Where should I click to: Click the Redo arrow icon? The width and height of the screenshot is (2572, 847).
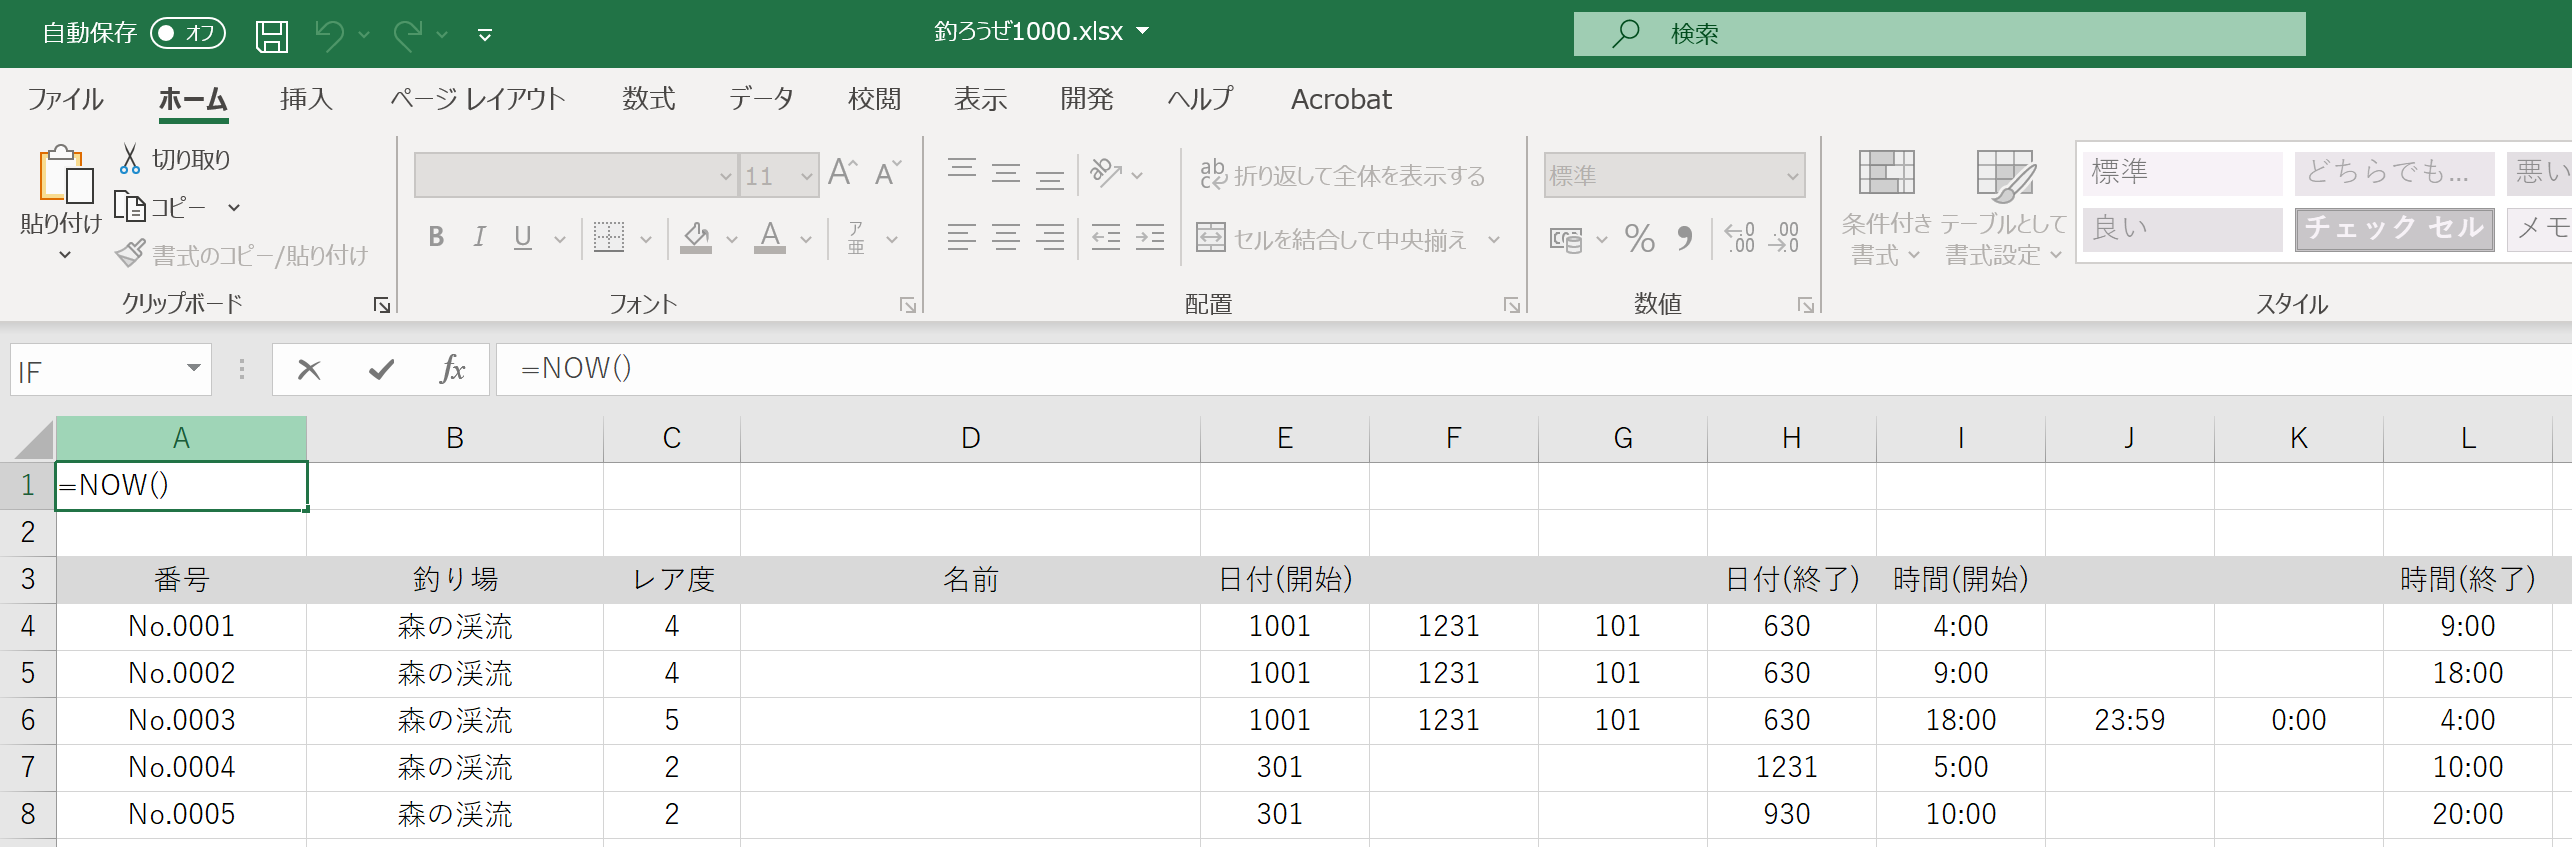coord(407,35)
